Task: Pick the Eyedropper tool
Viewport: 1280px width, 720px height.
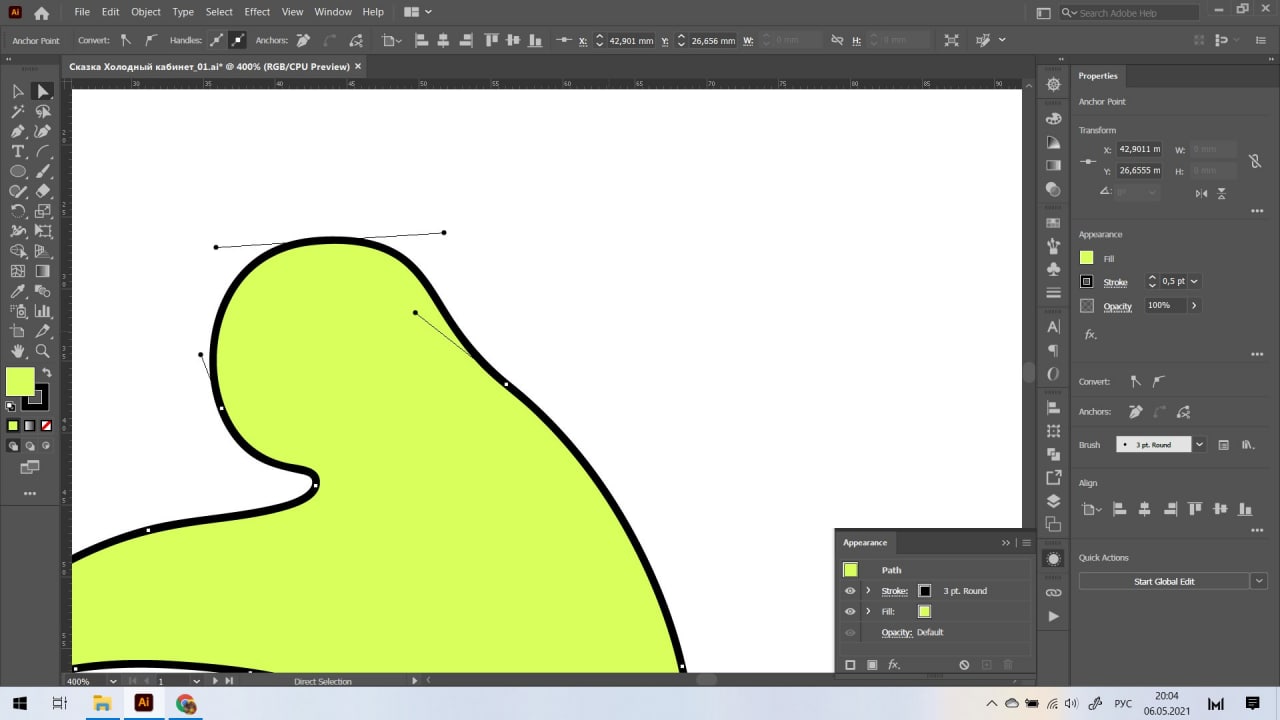Action: pyautogui.click(x=18, y=291)
